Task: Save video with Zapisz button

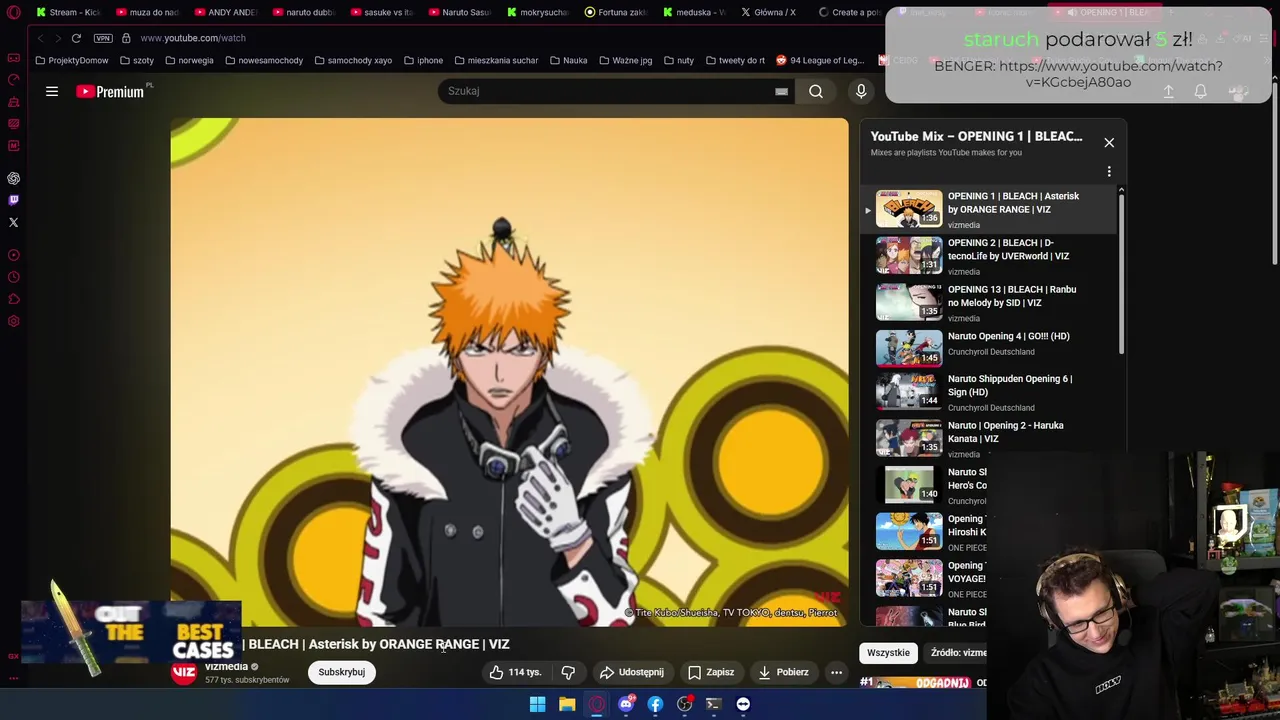Action: [711, 672]
